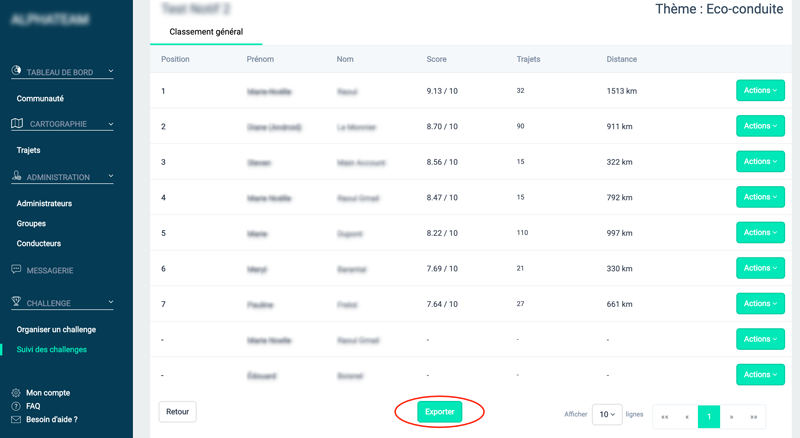This screenshot has width=800, height=438.
Task: Click the Challenge trophy icon
Action: click(x=17, y=302)
